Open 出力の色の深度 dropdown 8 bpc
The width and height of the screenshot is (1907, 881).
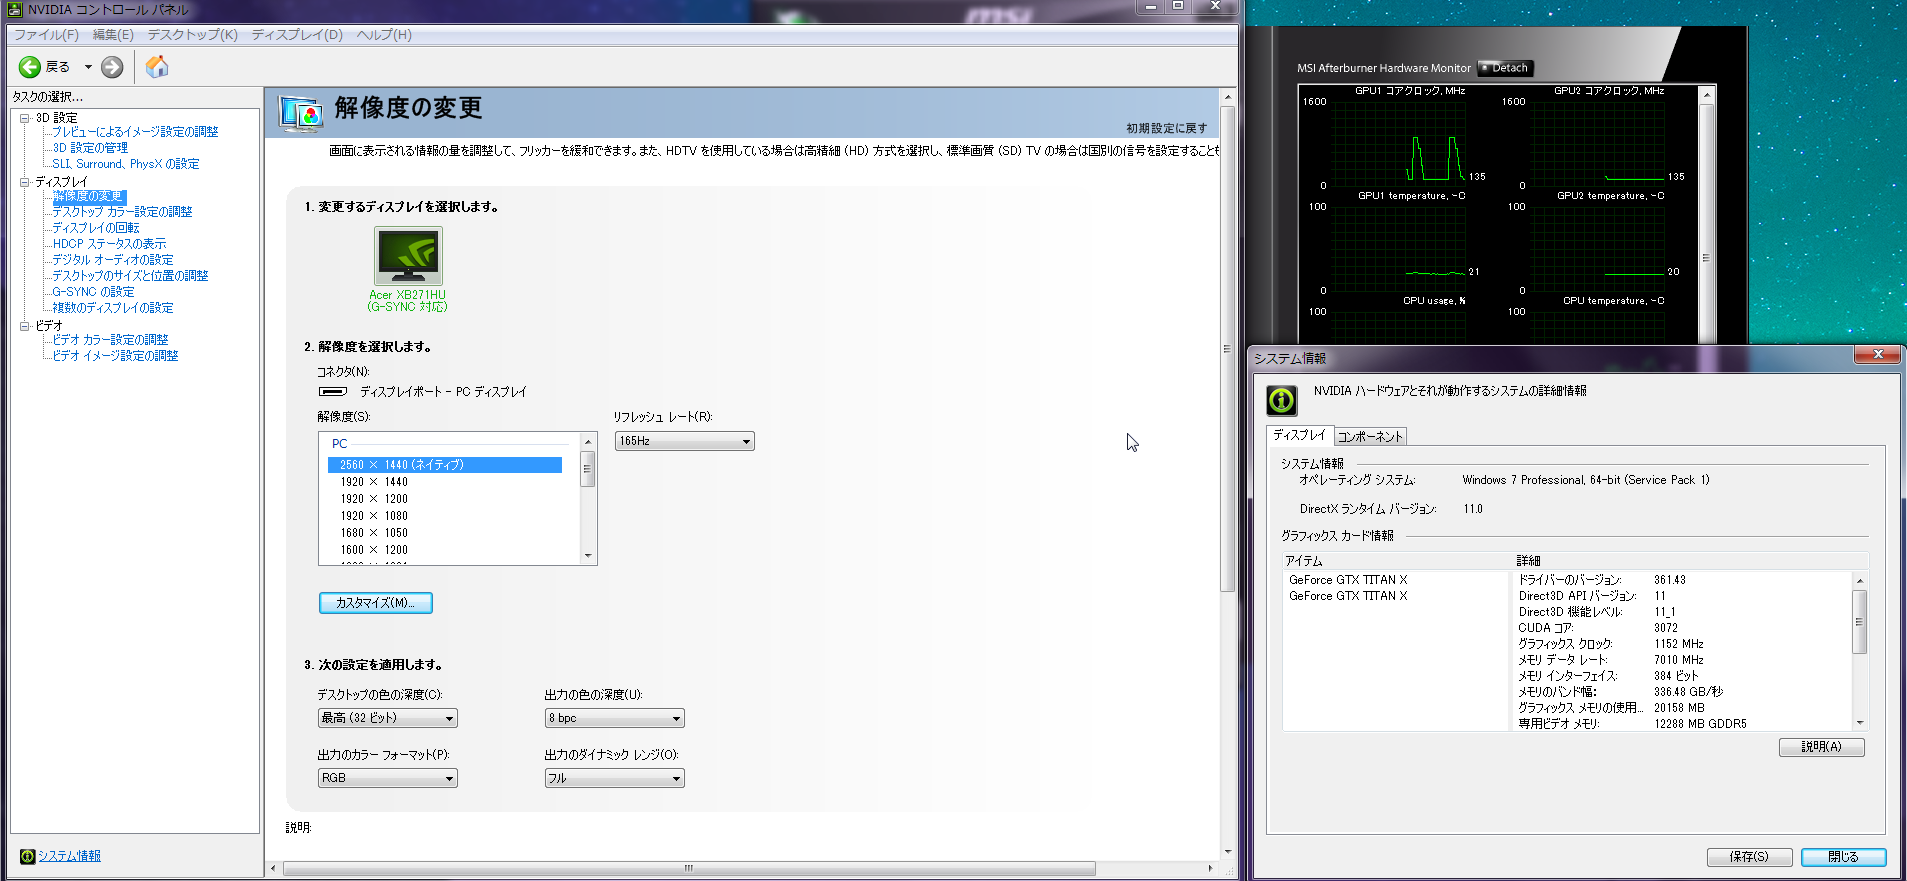[615, 718]
